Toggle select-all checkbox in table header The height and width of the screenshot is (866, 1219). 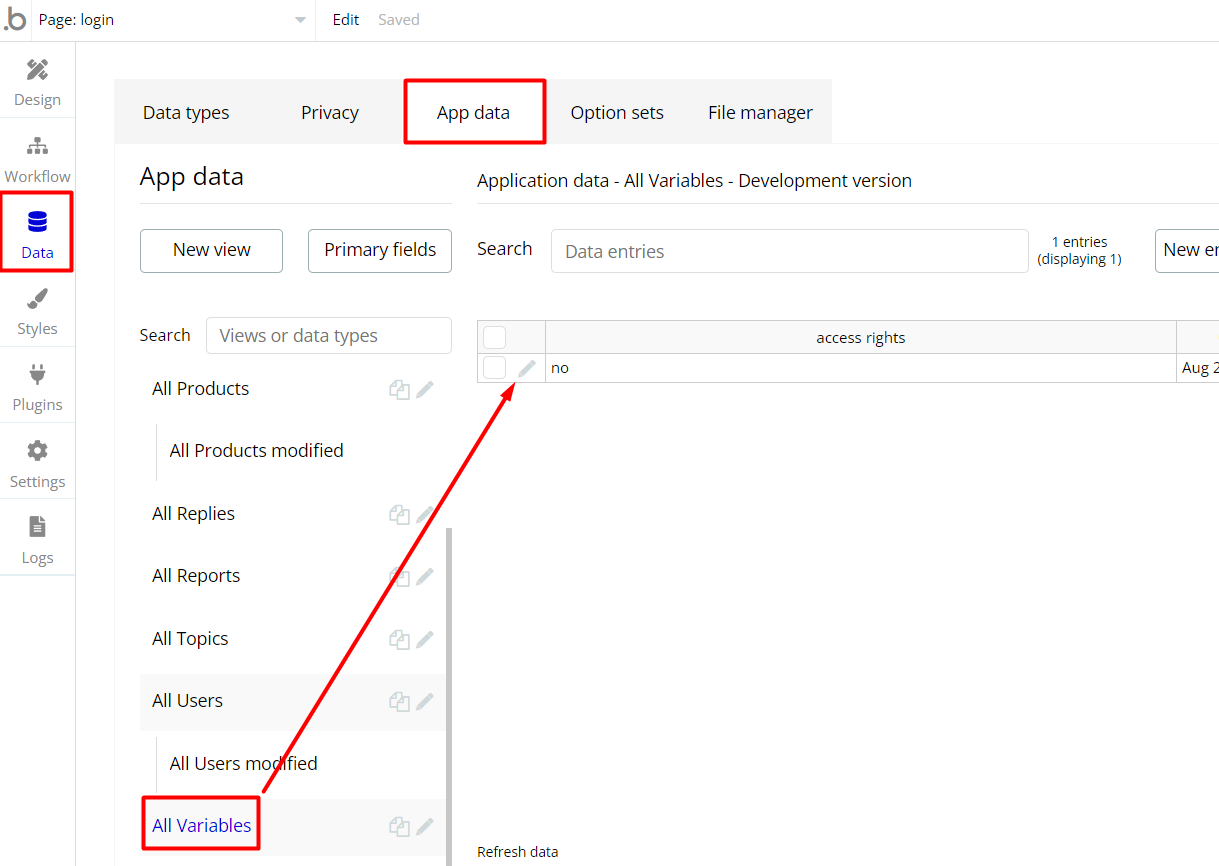point(495,338)
